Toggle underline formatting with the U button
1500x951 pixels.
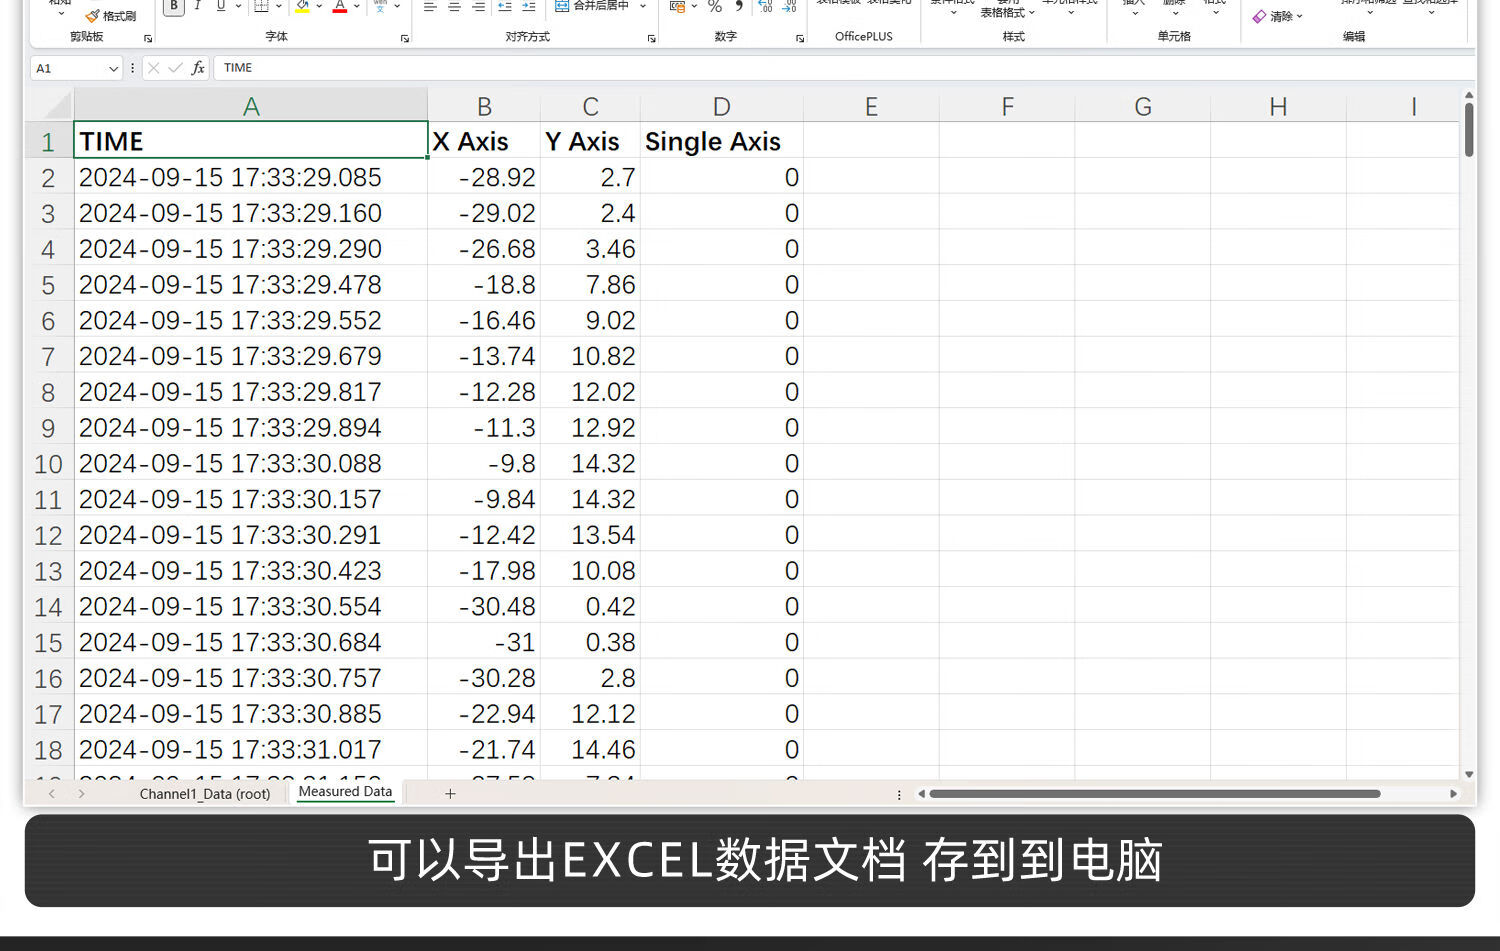pyautogui.click(x=221, y=7)
